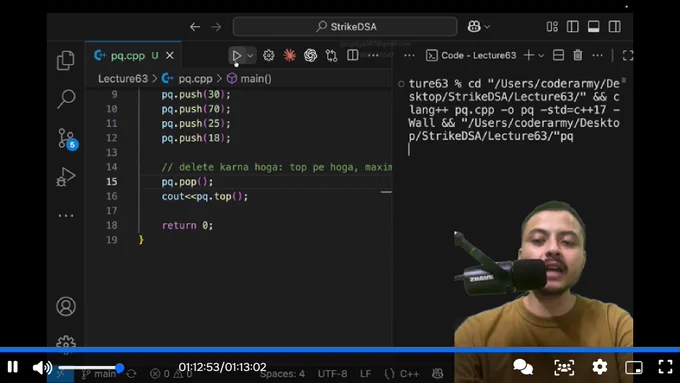Toggle the primary side bar
This screenshot has height=383, width=680.
click(573, 26)
